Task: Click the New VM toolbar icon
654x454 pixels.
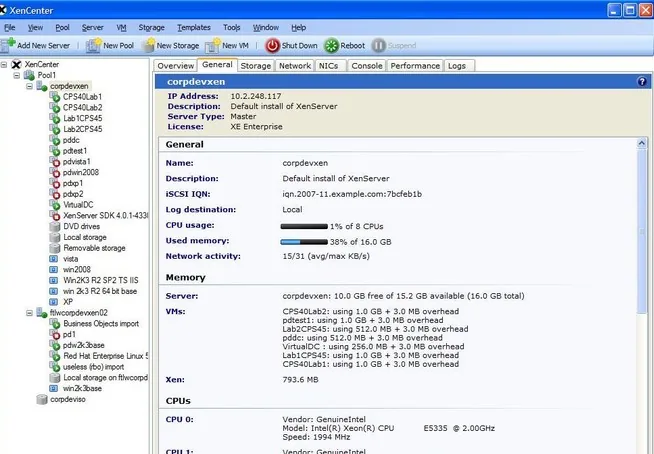Action: (x=213, y=45)
